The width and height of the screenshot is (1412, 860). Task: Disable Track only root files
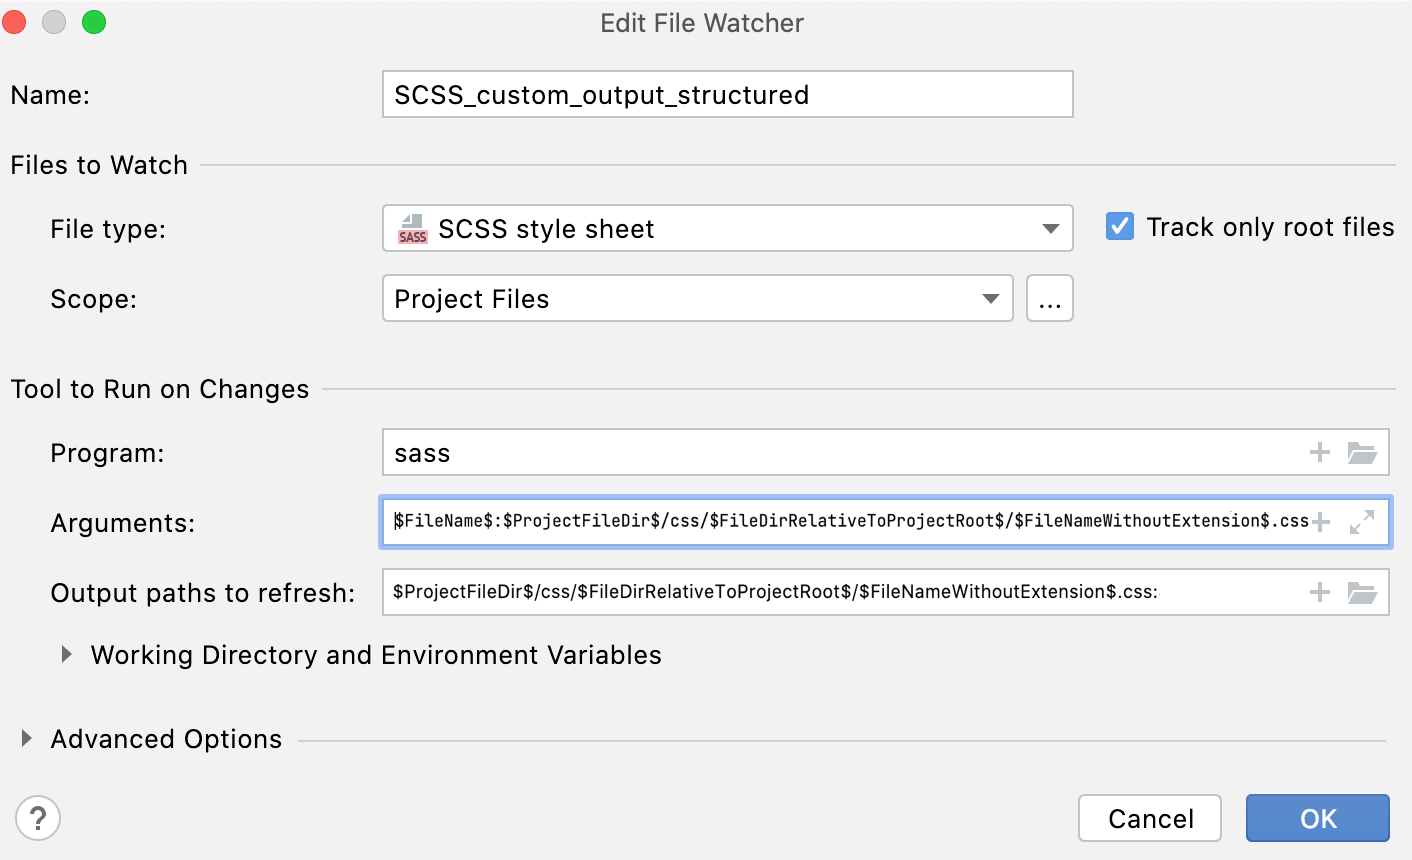1119,226
